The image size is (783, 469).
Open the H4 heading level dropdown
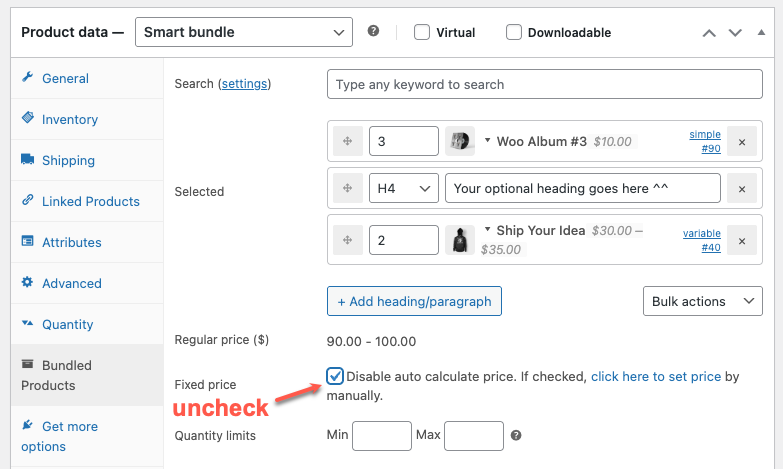[403, 188]
